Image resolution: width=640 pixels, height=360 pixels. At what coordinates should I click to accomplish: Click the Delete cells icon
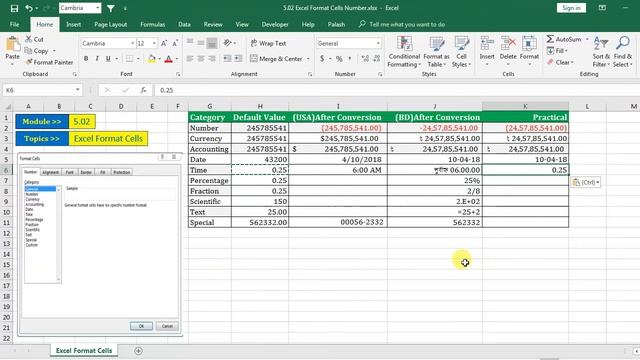(508, 44)
